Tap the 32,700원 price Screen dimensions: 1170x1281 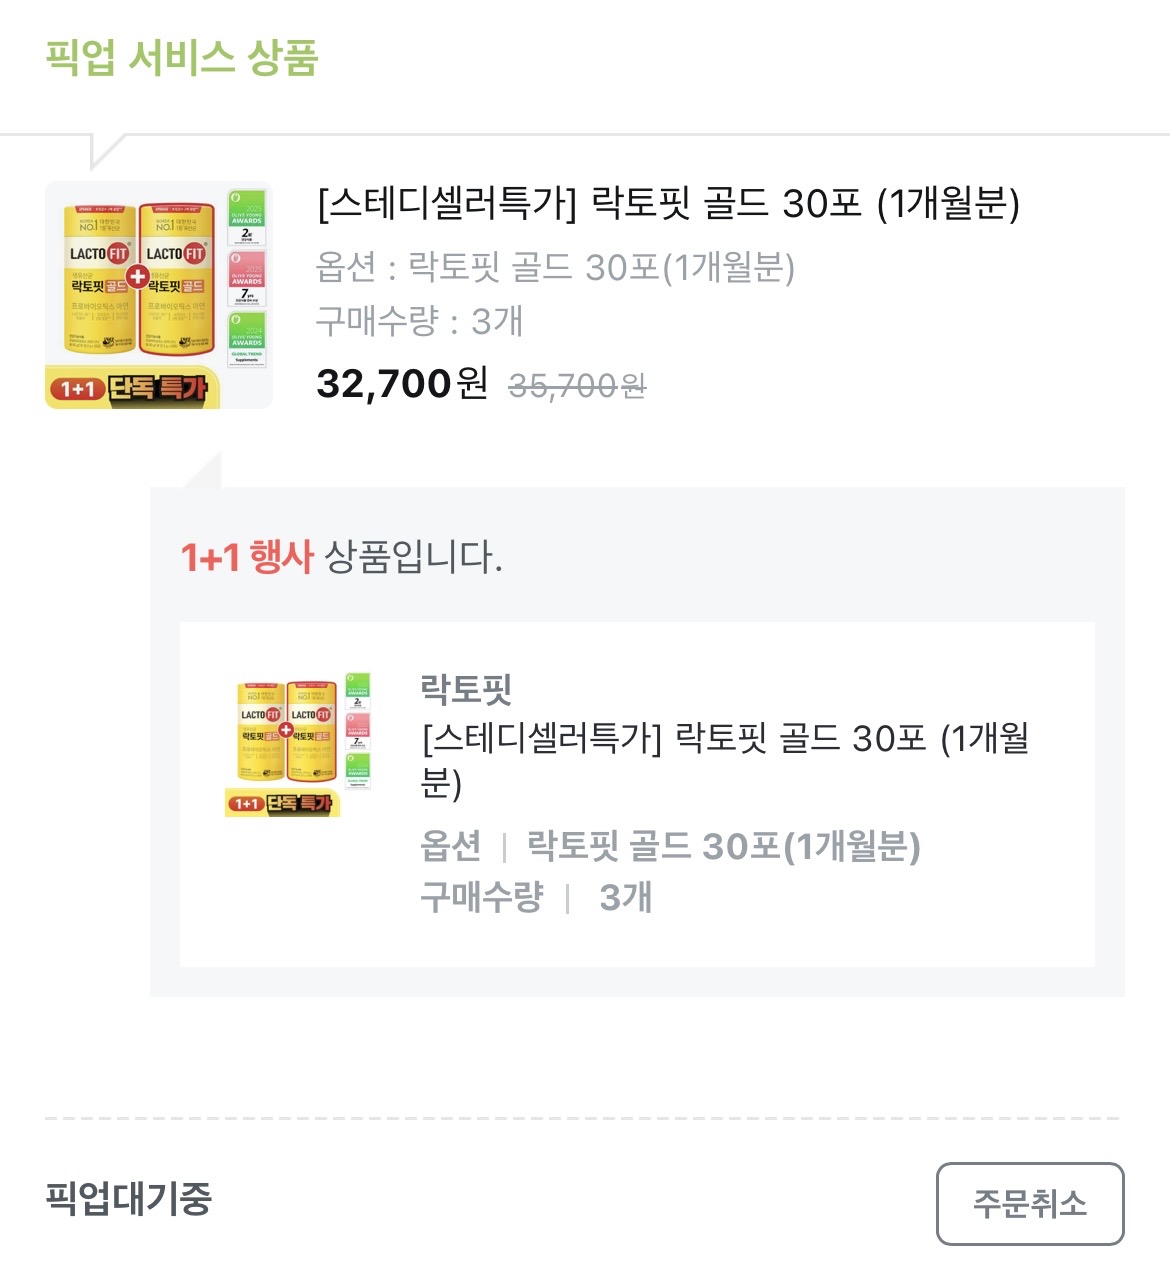402,383
